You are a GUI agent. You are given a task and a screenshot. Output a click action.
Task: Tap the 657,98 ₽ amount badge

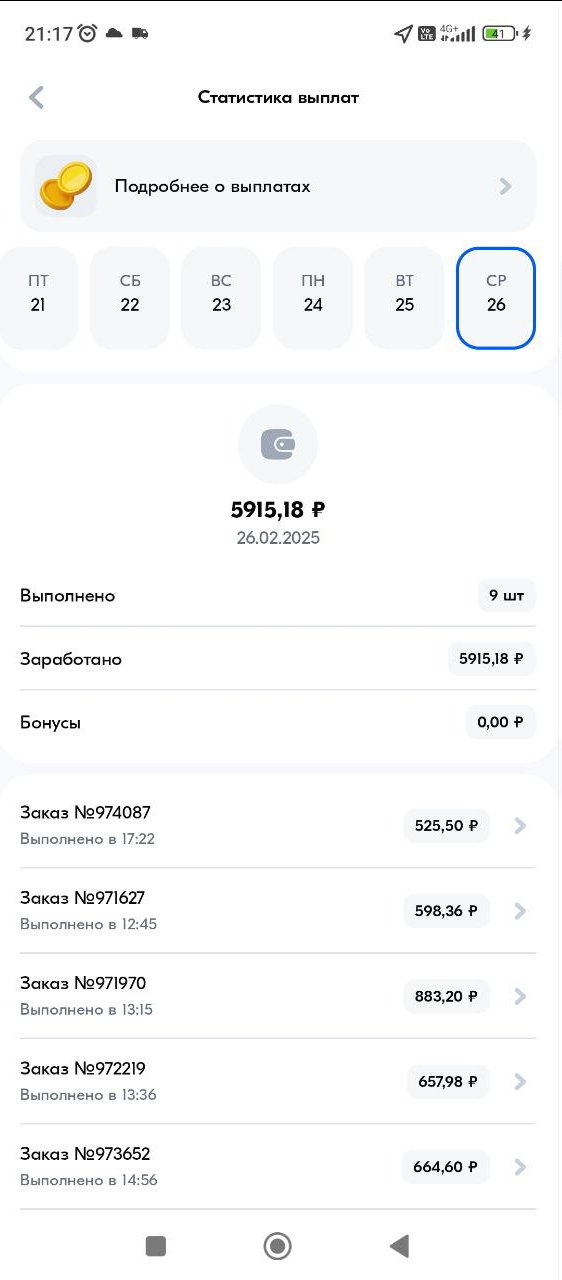point(448,1081)
